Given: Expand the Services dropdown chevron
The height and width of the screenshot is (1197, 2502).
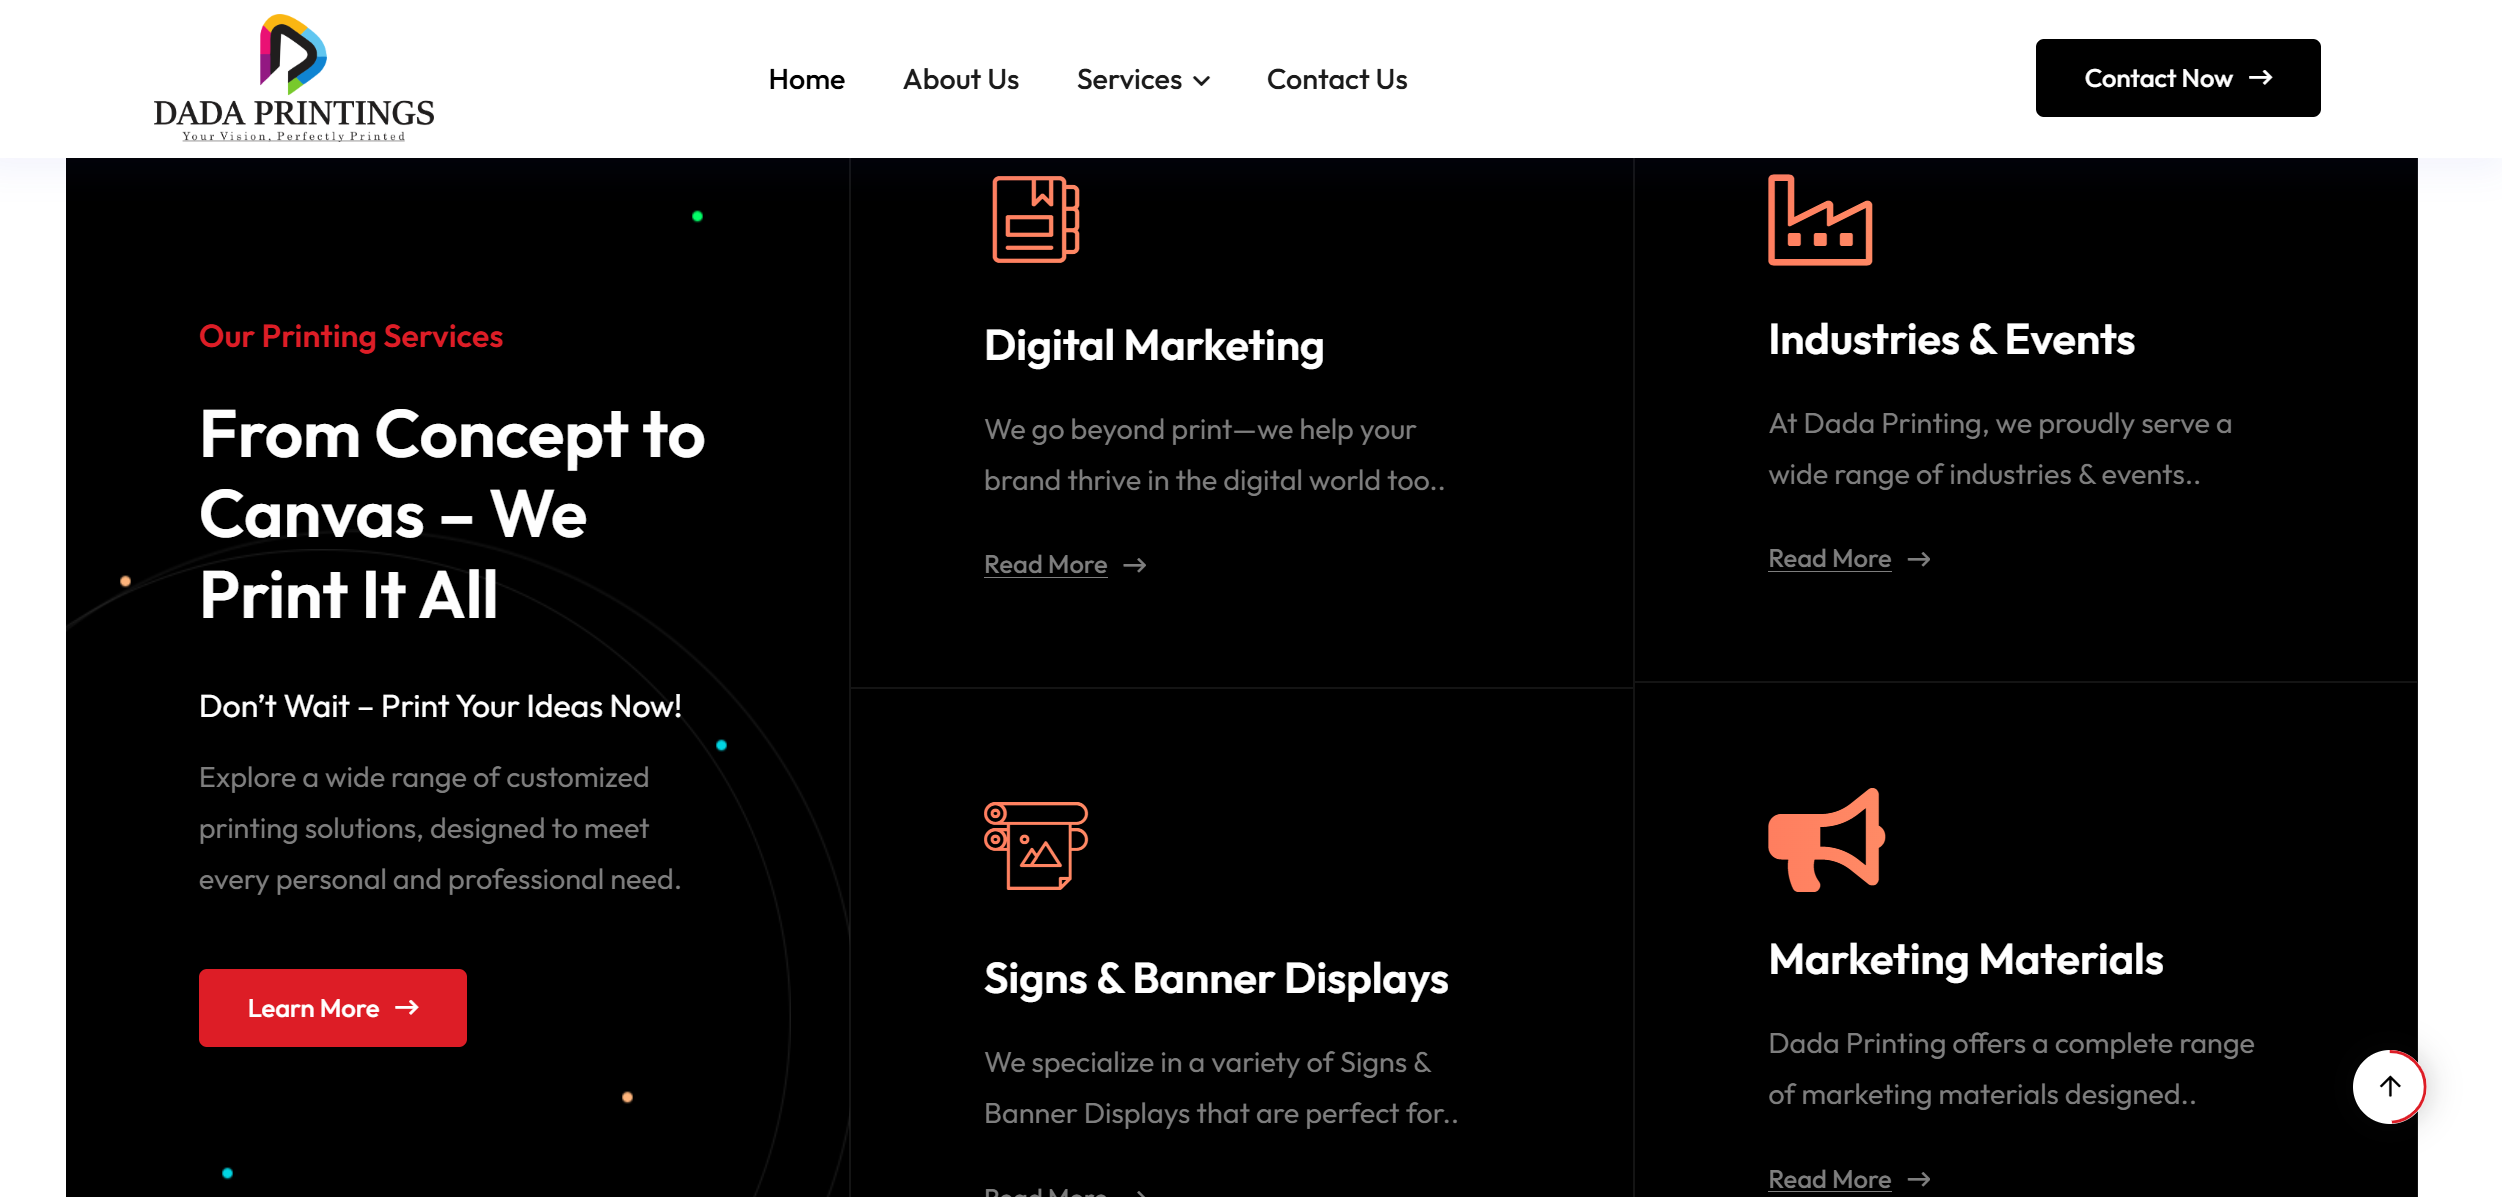Looking at the screenshot, I should click(x=1202, y=81).
